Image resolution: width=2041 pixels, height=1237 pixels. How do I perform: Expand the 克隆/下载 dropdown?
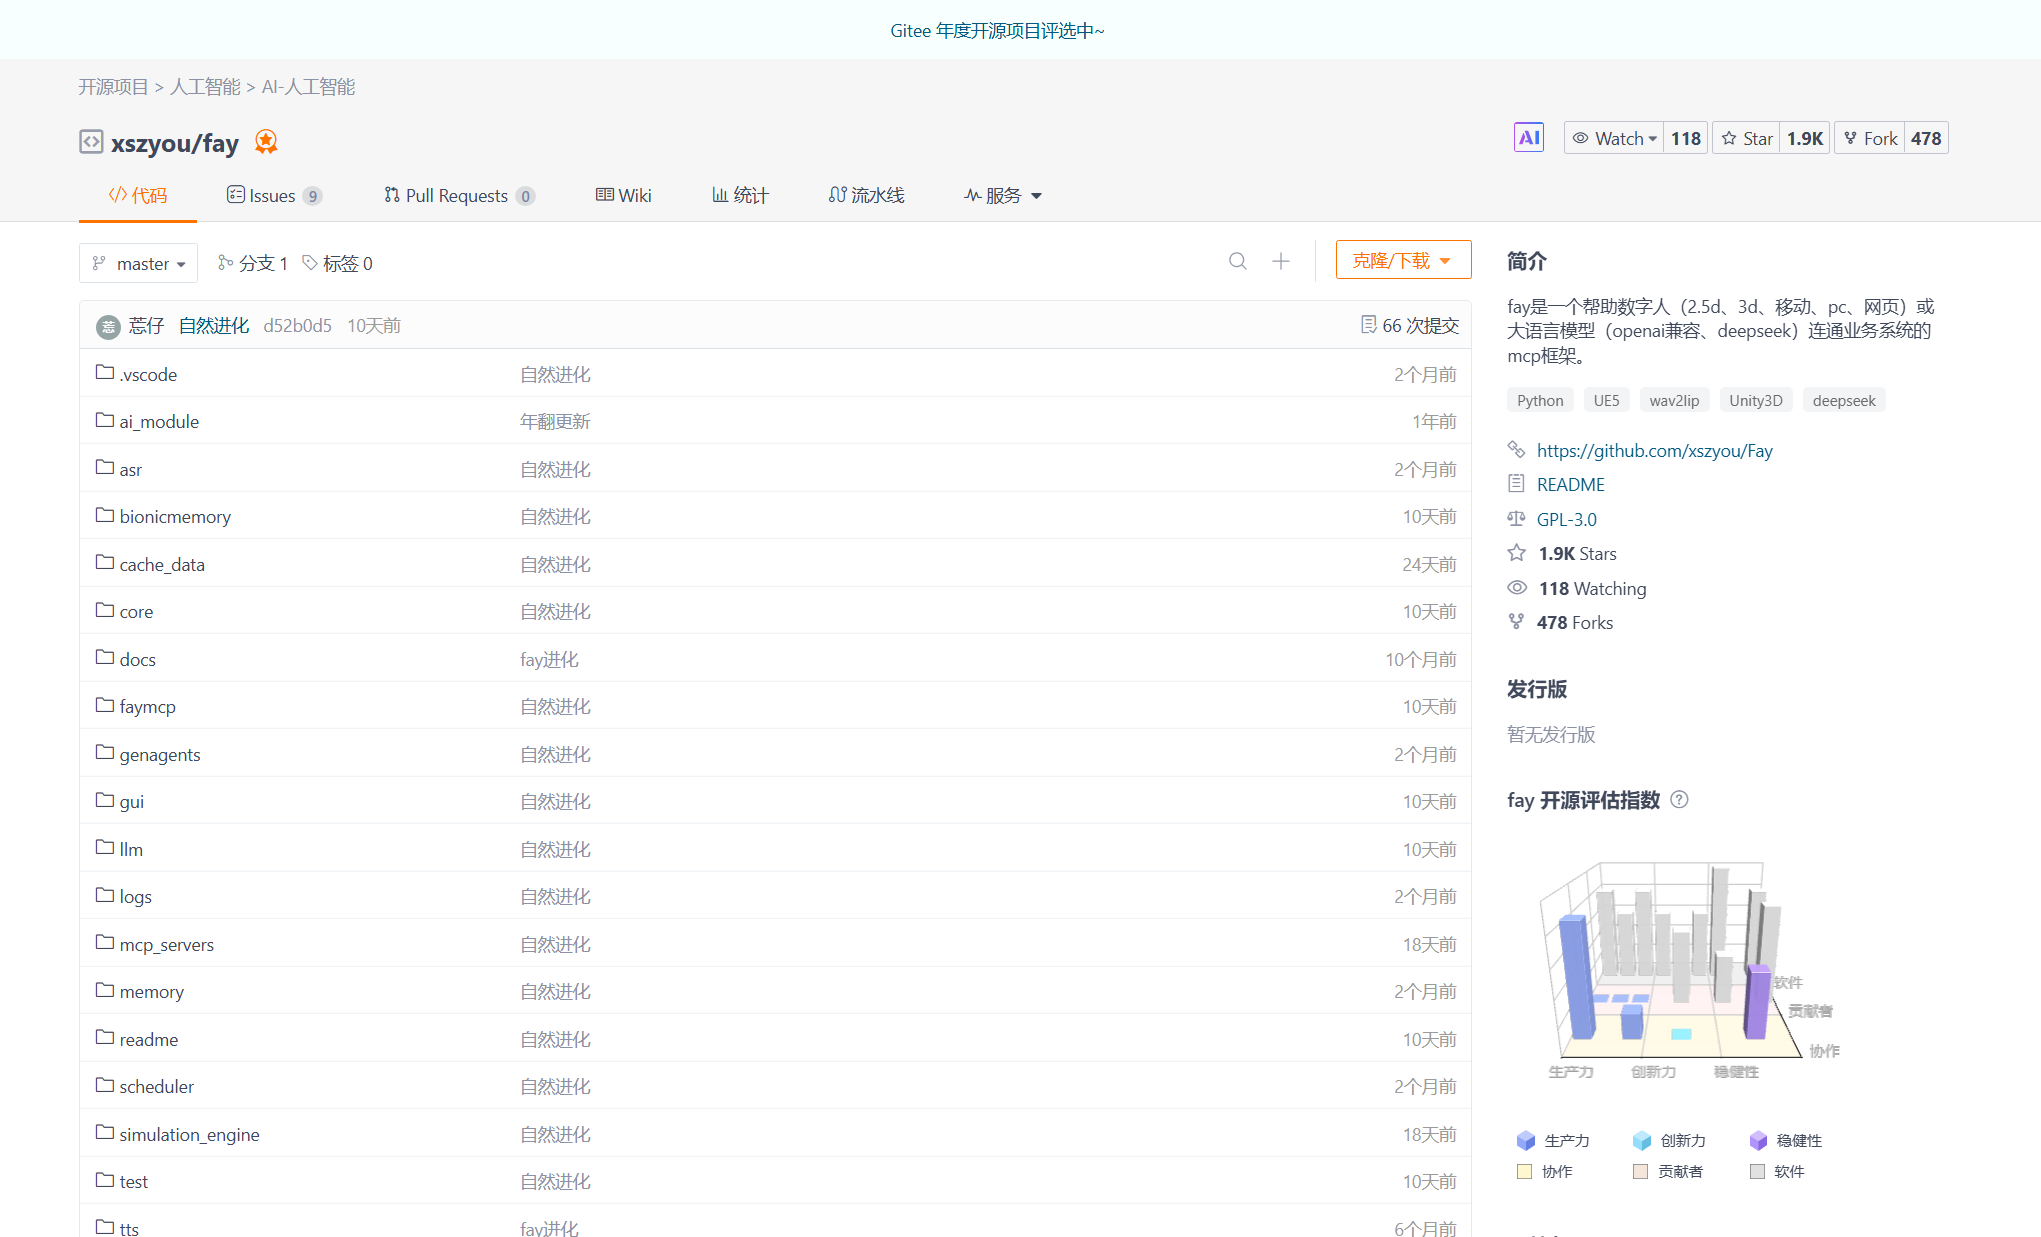pyautogui.click(x=1403, y=259)
